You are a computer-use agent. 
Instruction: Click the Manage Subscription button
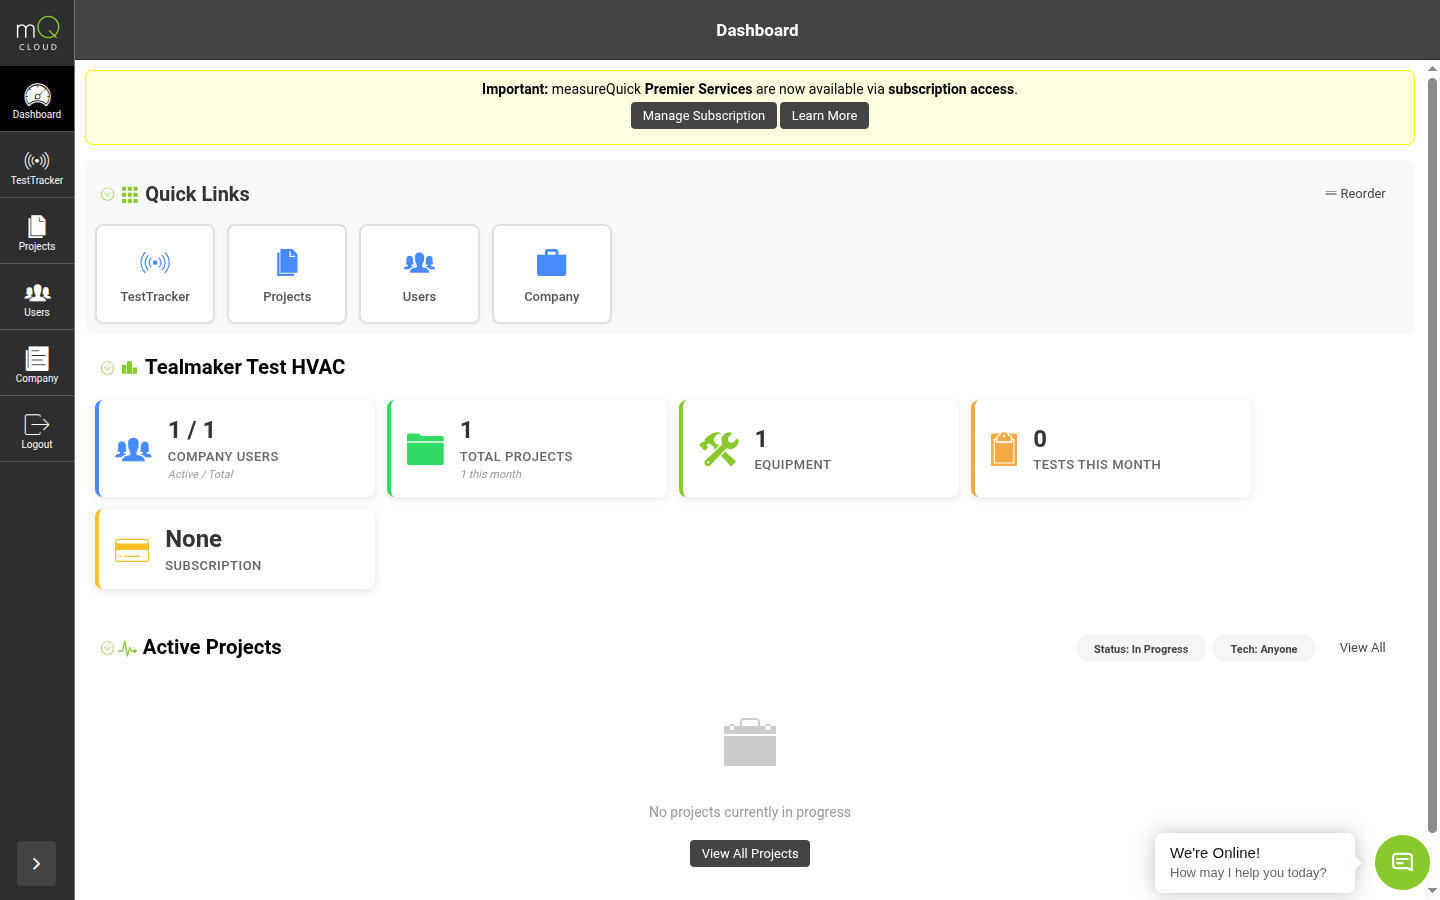pyautogui.click(x=703, y=115)
